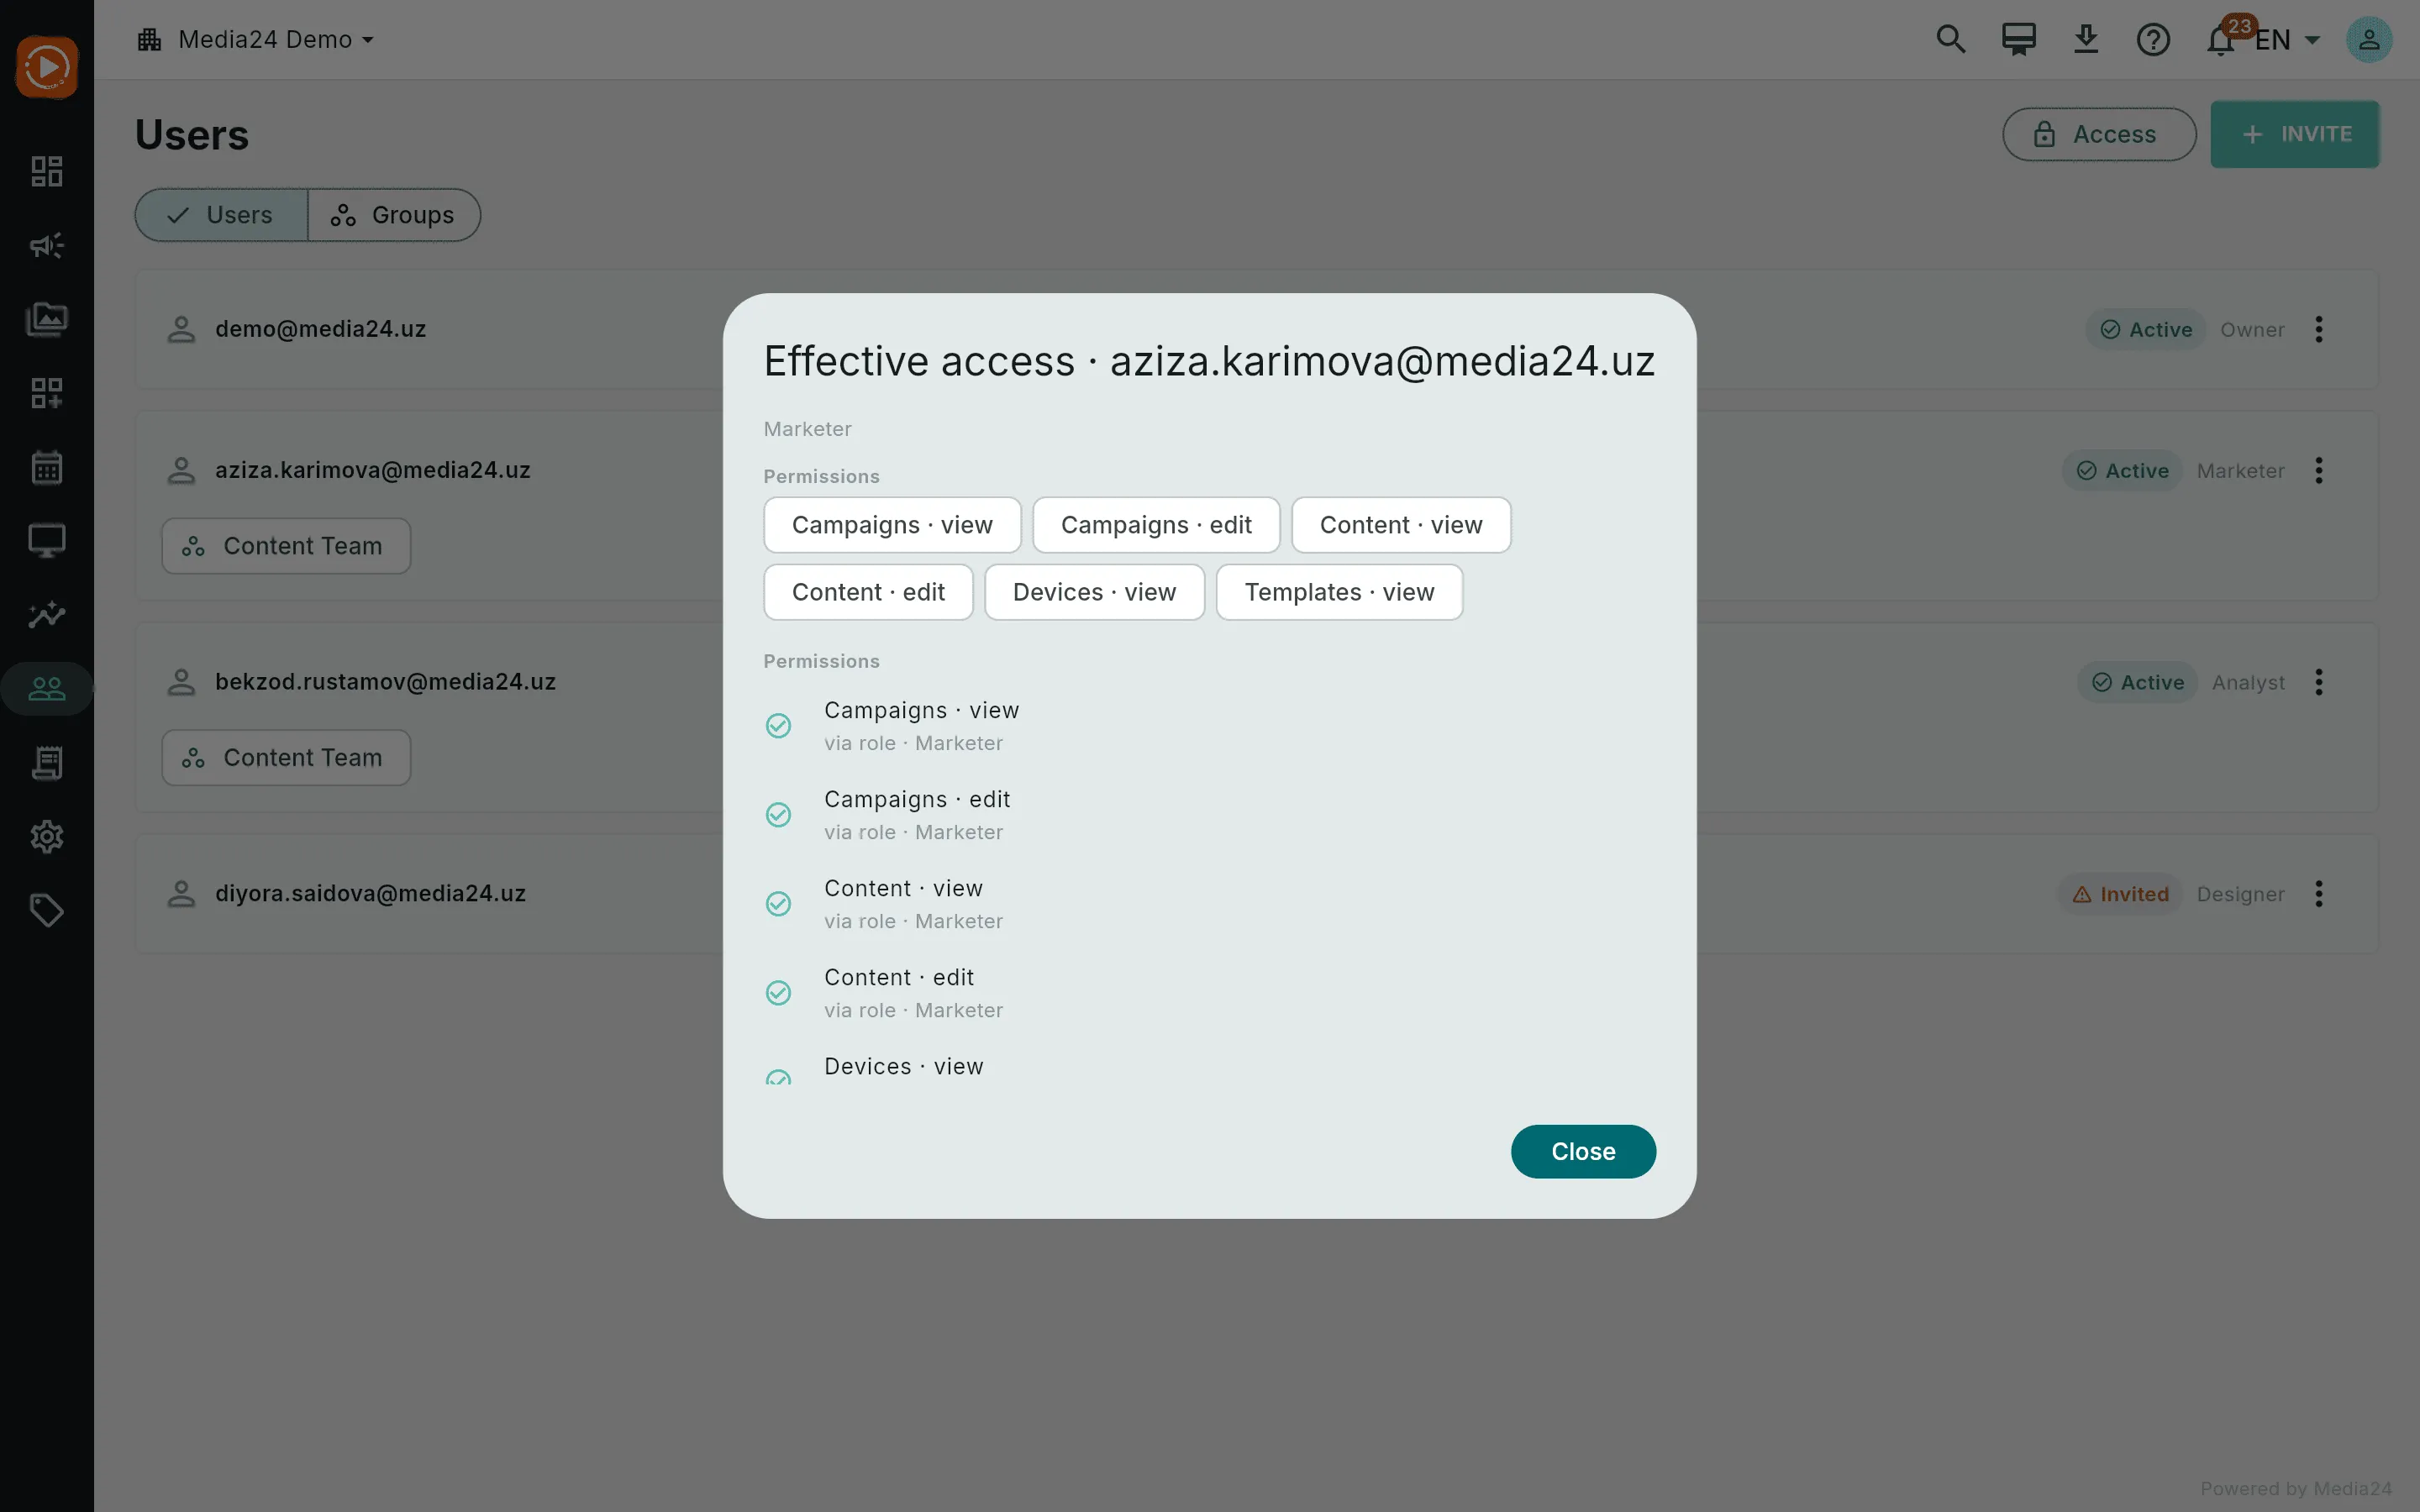Open the campaigns megaphone sidebar icon

click(47, 245)
